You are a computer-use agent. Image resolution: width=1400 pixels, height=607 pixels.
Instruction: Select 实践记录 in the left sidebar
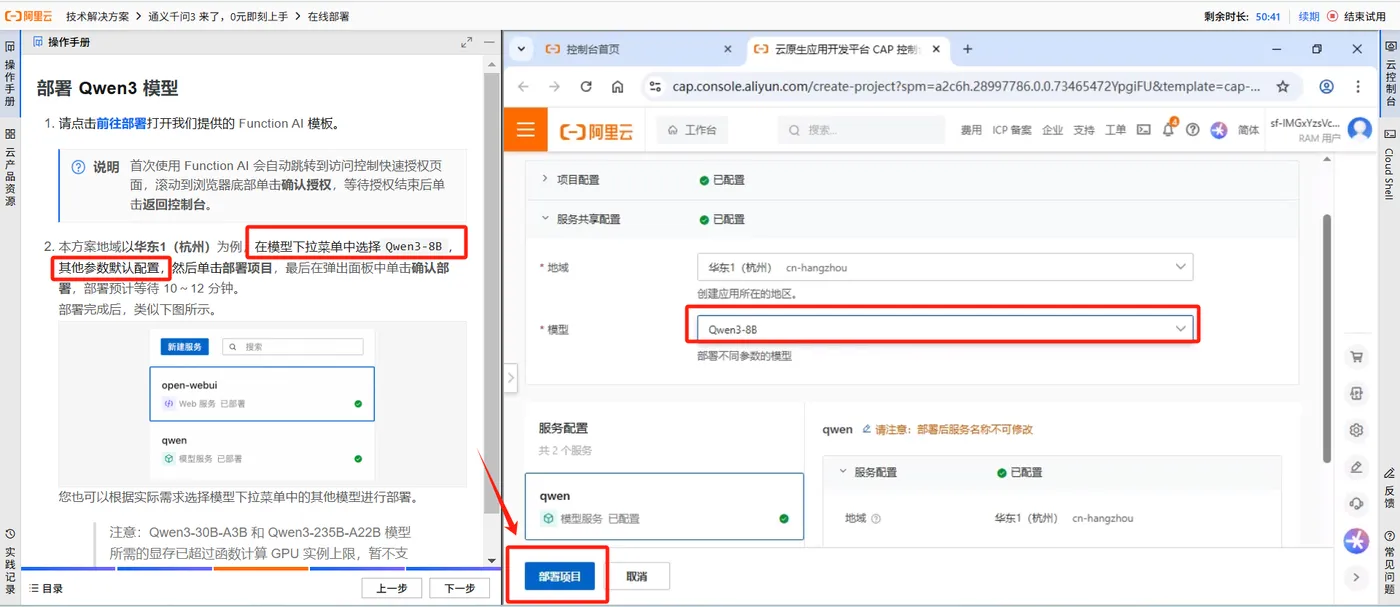[x=10, y=562]
